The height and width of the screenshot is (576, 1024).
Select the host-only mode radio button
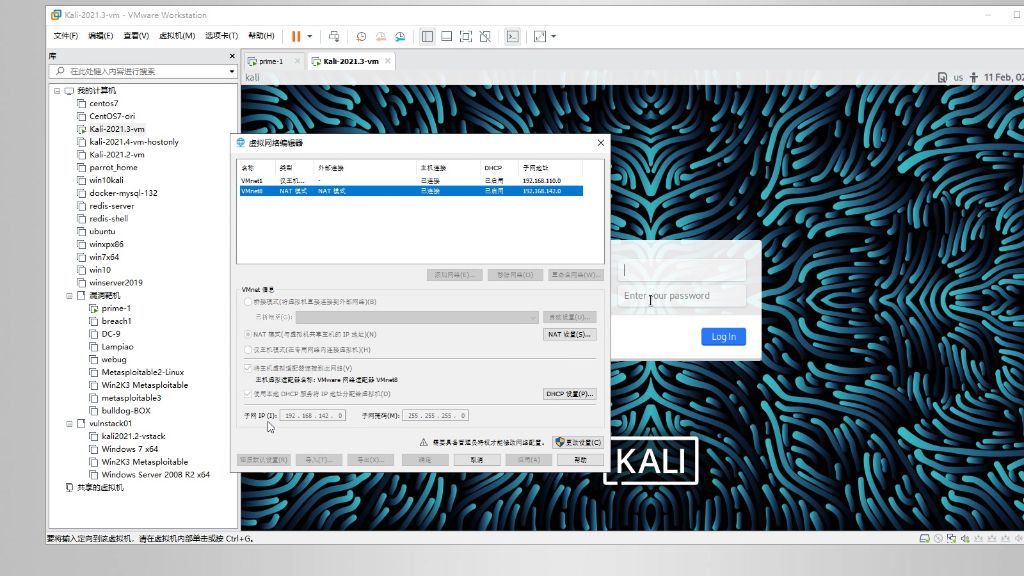[x=248, y=349]
